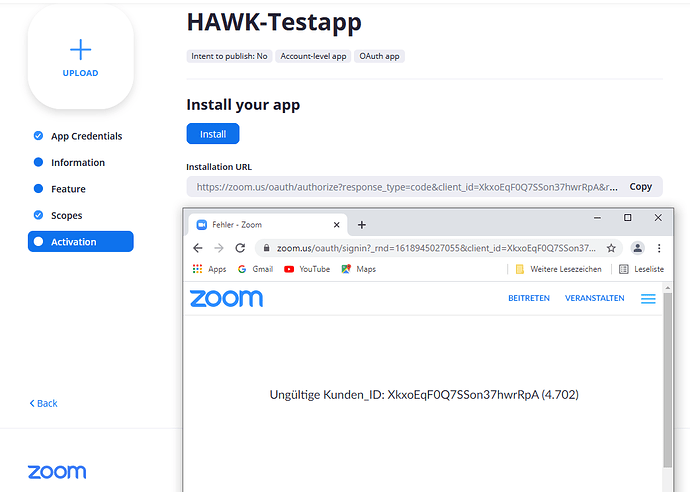Image resolution: width=690 pixels, height=492 pixels.
Task: Click the BEITRETEN link
Action: tap(529, 298)
